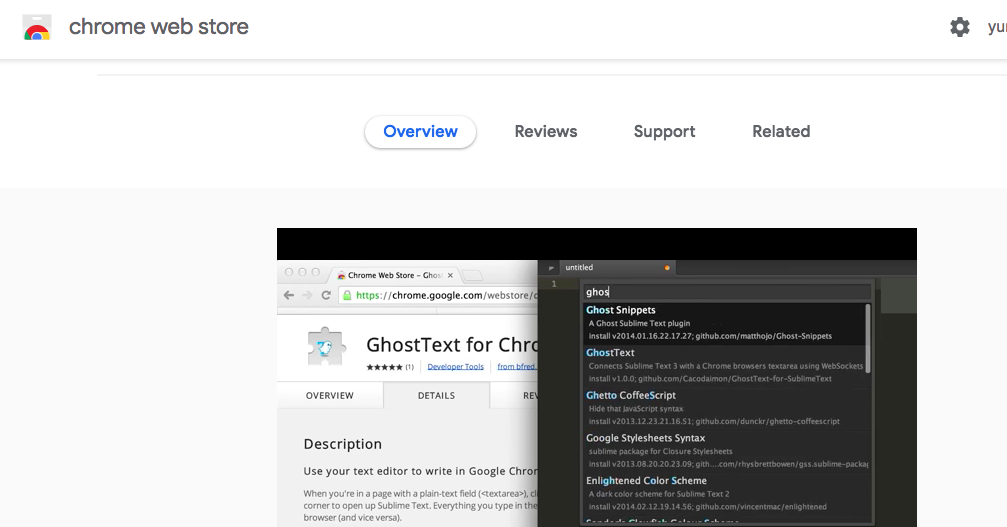Click the chrome.google.com address bar in the screenshot
The image size is (1007, 527).
click(439, 295)
